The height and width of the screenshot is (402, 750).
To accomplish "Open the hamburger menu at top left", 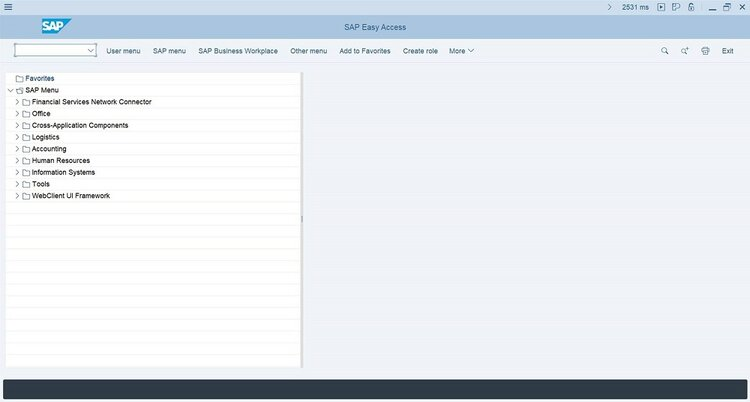I will click(x=8, y=7).
